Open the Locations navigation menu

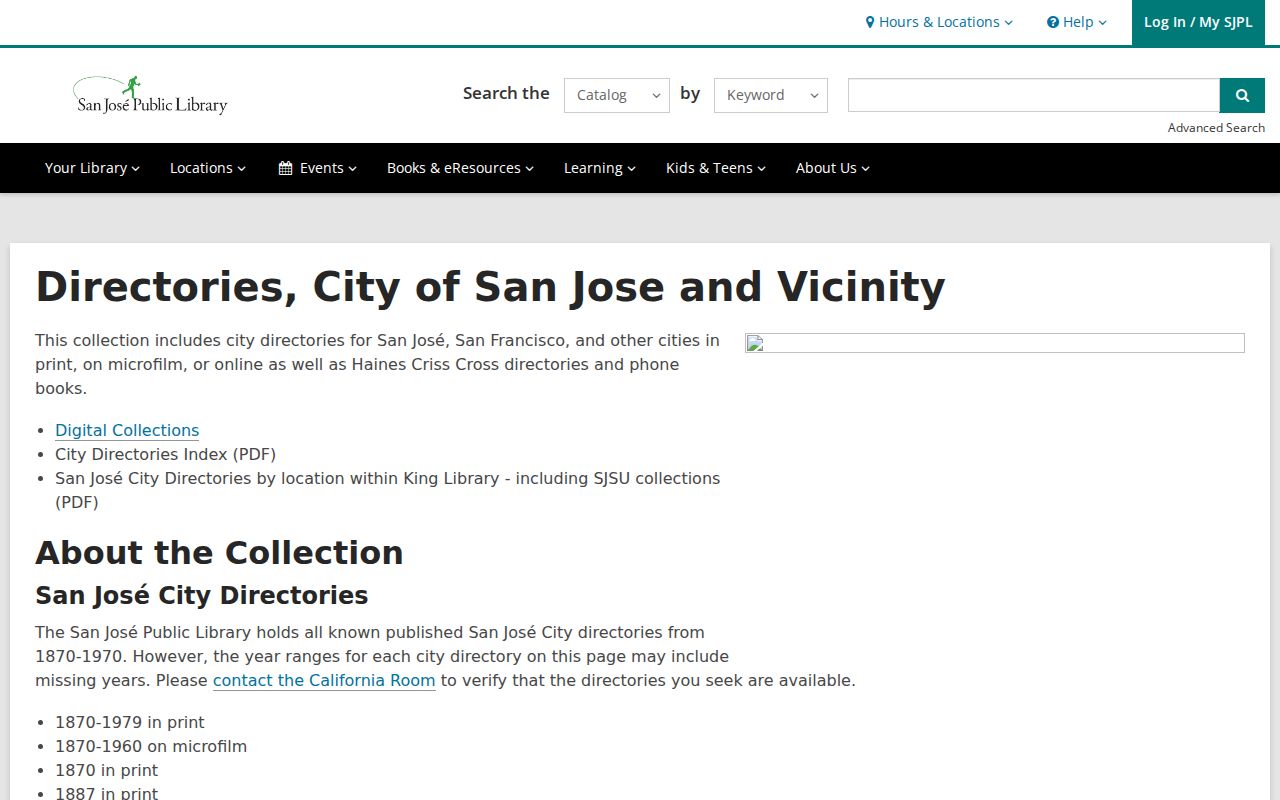pos(208,168)
